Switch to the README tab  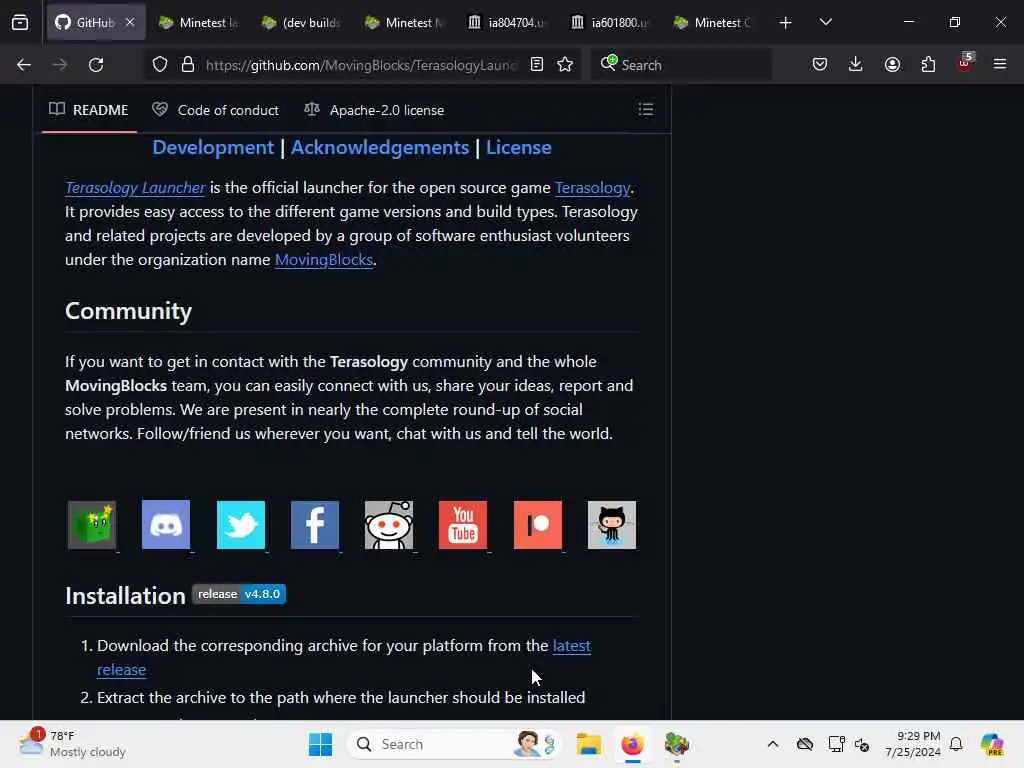tap(89, 110)
